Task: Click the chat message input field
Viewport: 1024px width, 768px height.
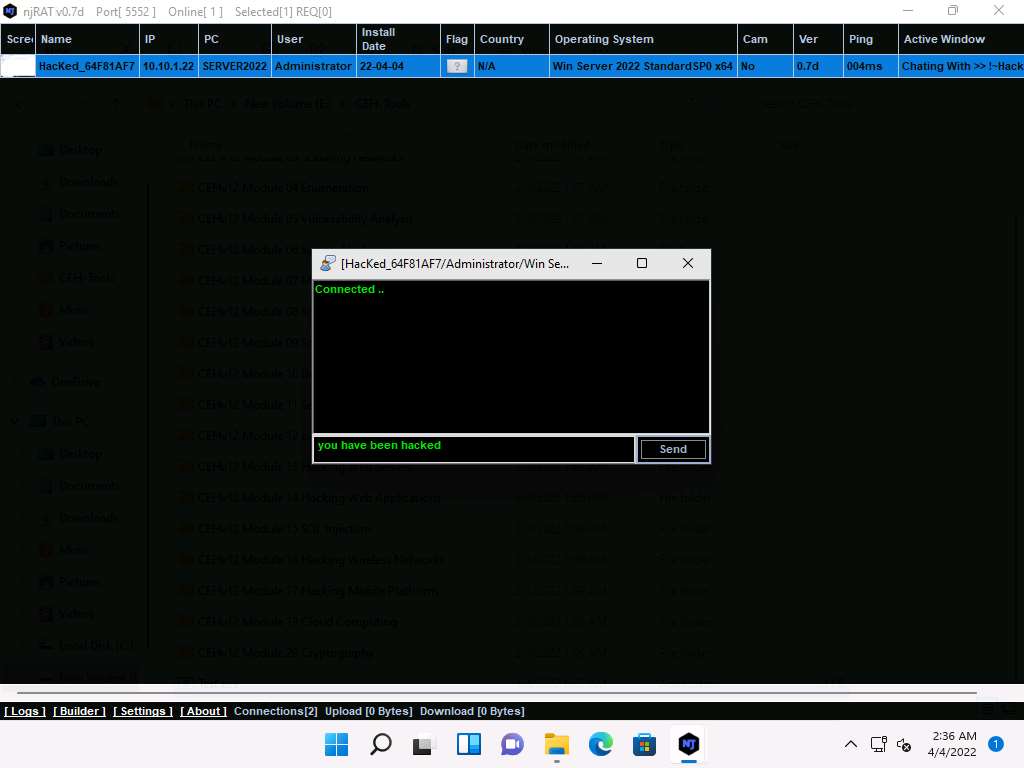Action: coord(474,449)
